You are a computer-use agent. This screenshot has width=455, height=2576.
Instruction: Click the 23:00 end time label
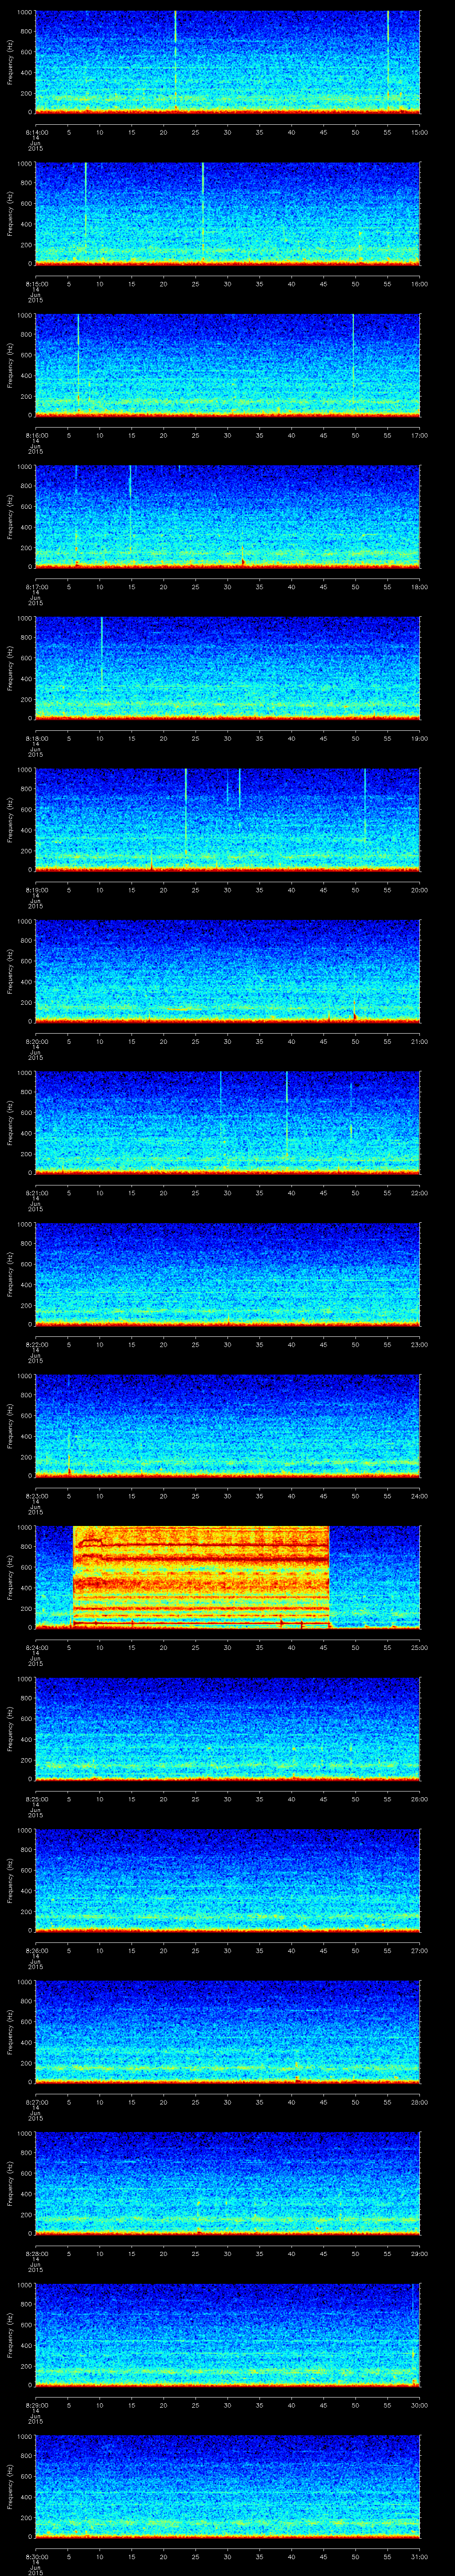(419, 1344)
